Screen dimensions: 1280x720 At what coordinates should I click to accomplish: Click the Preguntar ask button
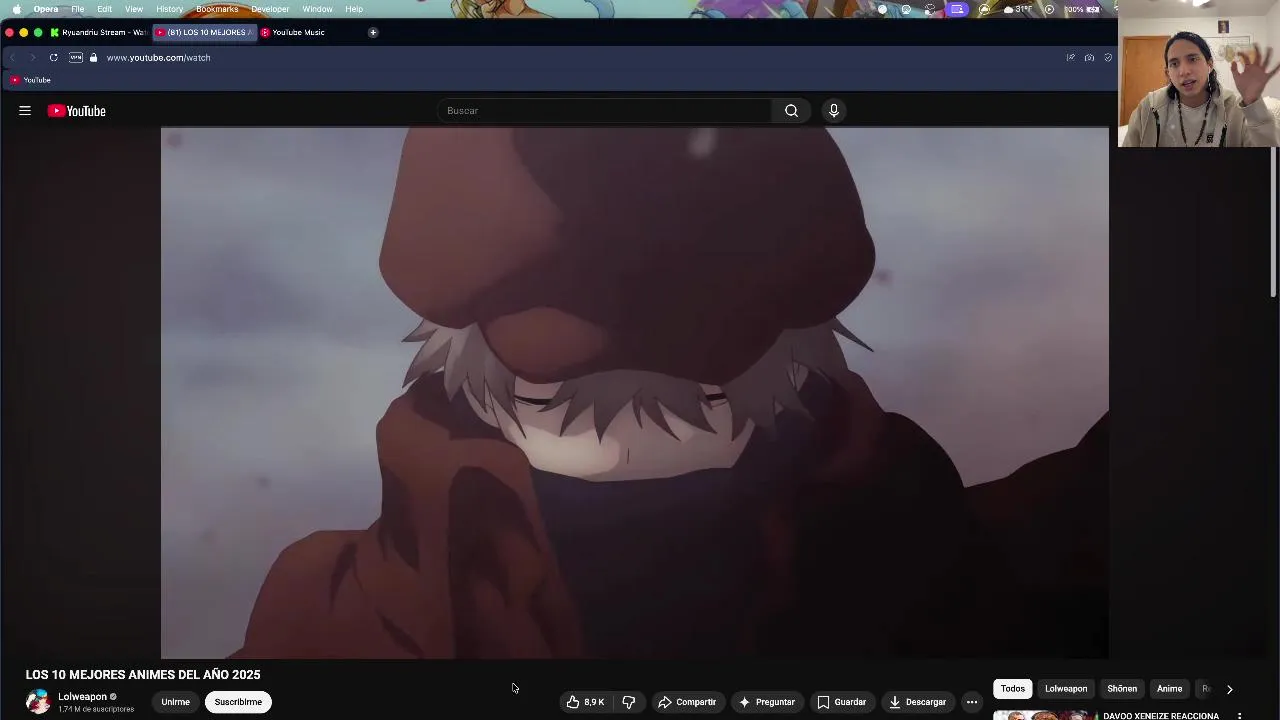[x=767, y=702]
